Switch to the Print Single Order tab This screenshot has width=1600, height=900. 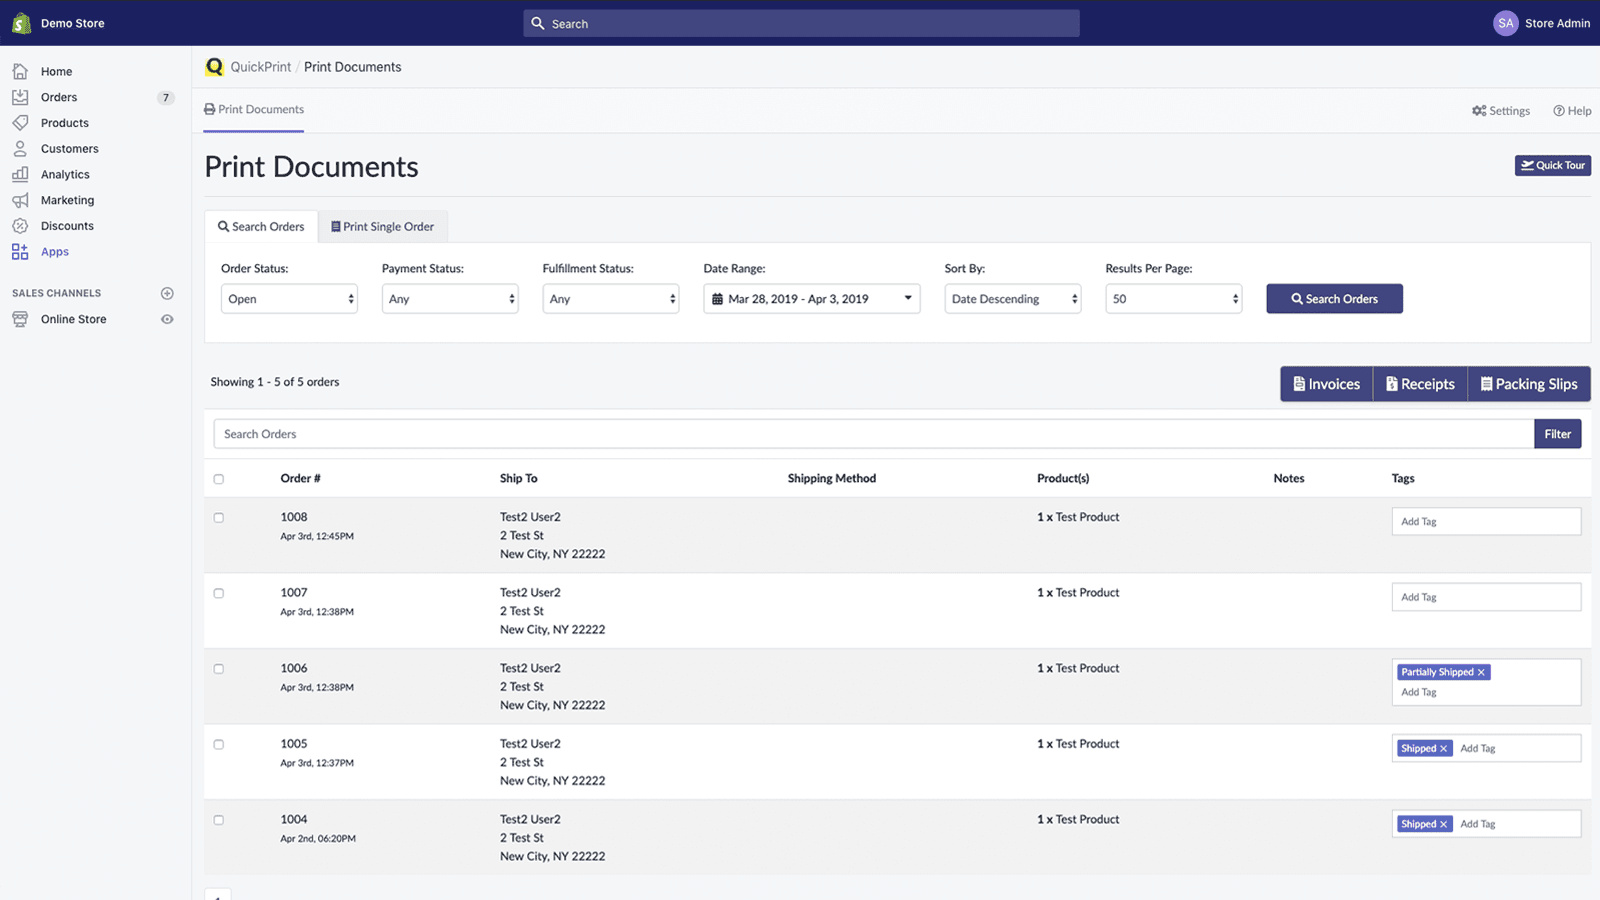383,226
